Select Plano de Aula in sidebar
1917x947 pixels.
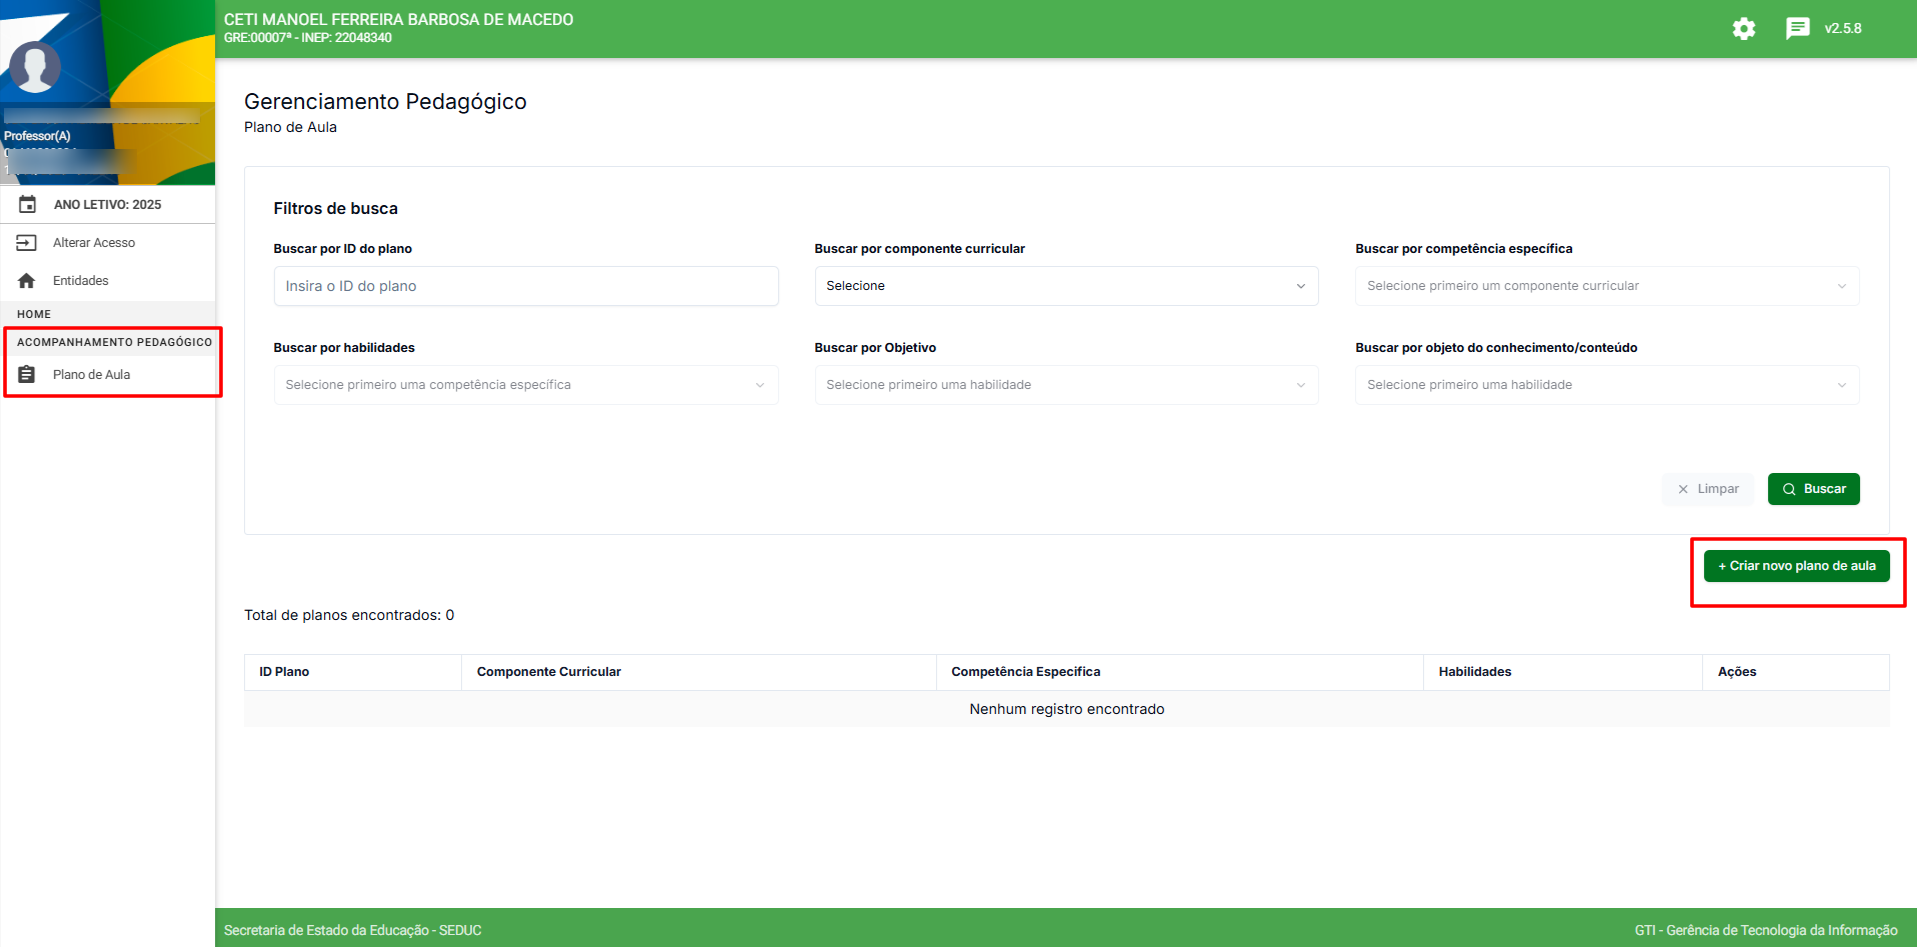point(92,375)
